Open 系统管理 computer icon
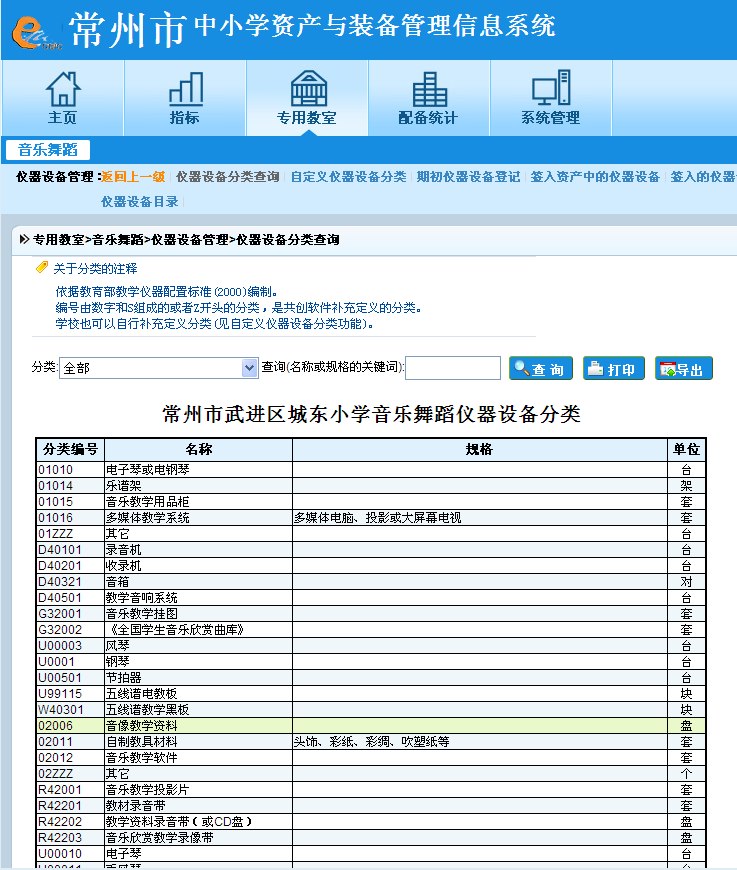737x870 pixels. pos(551,88)
